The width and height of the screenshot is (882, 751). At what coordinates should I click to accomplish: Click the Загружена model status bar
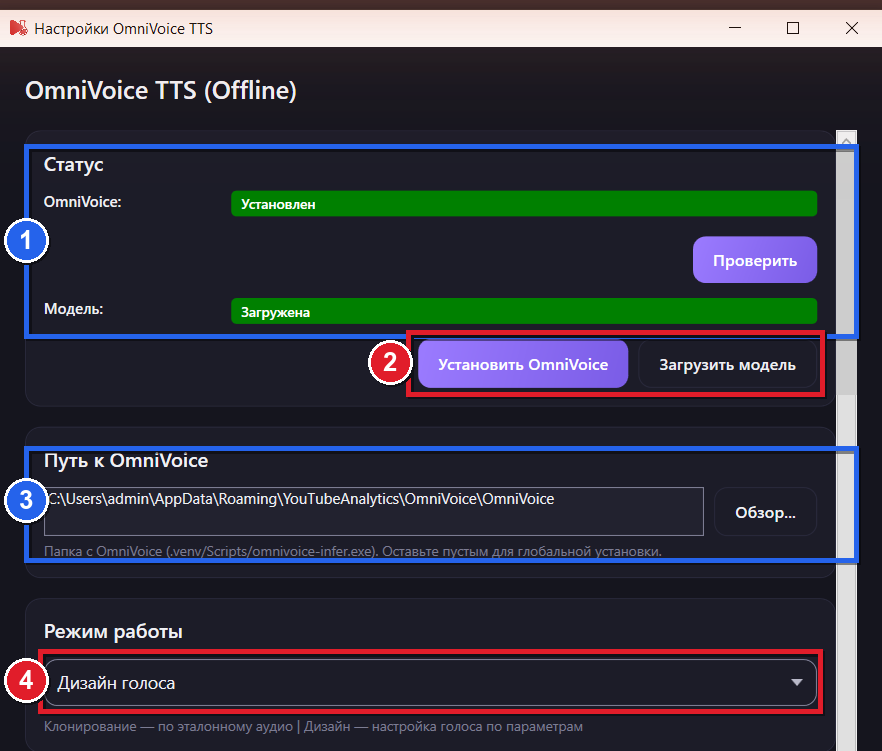[x=524, y=311]
